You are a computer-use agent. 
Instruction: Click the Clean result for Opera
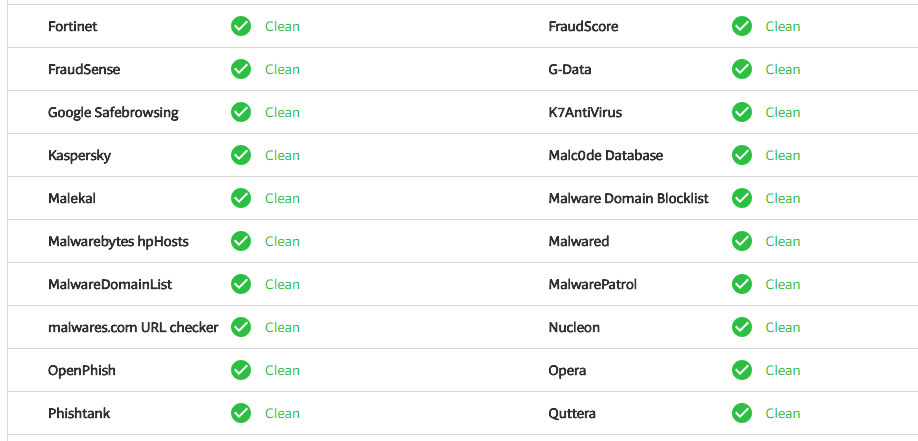pos(783,370)
